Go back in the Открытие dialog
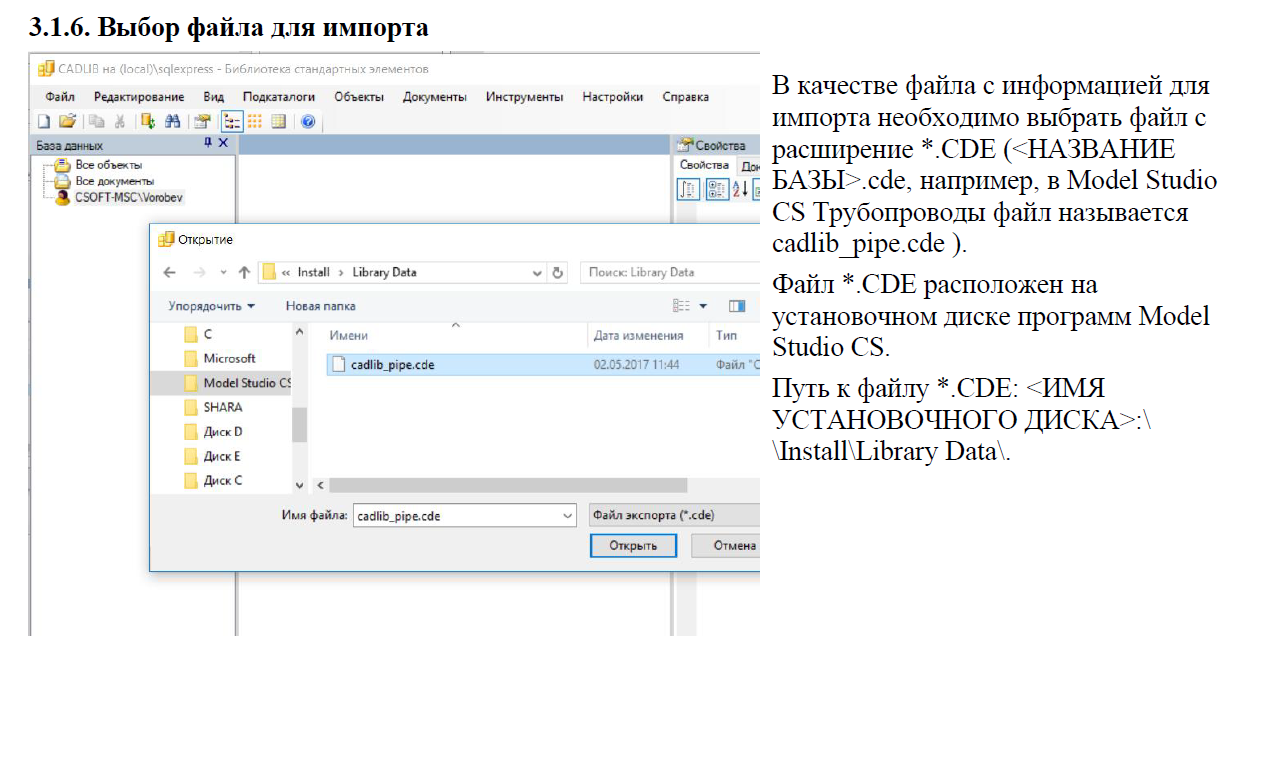The width and height of the screenshot is (1278, 775). click(170, 272)
